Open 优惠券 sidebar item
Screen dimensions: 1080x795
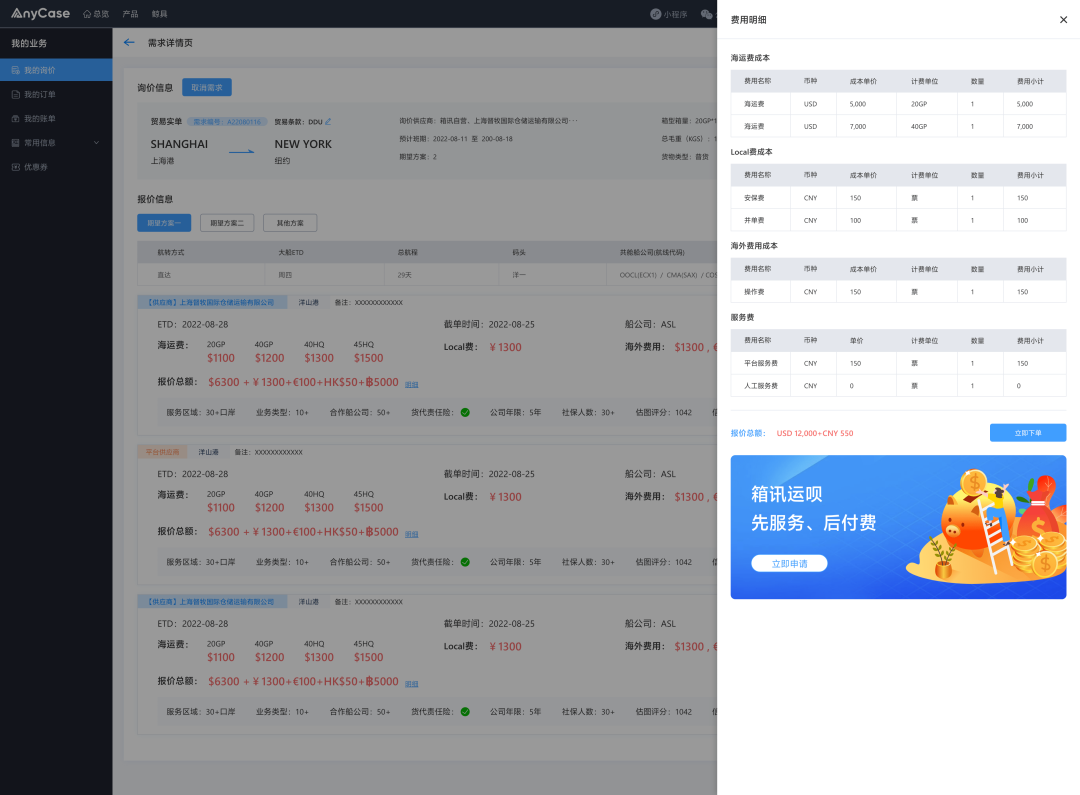pyautogui.click(x=56, y=167)
